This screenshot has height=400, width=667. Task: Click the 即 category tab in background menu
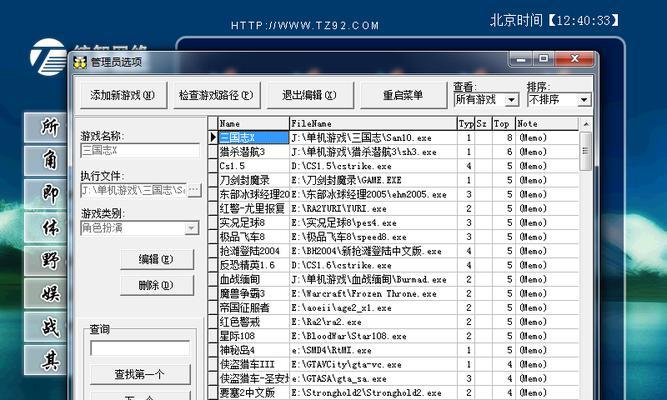point(46,194)
